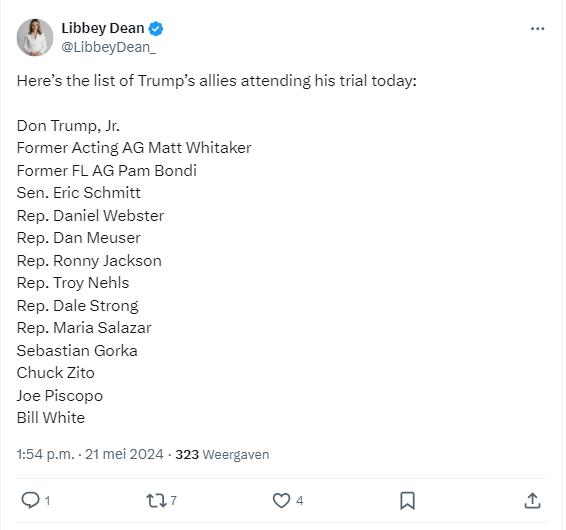Open the share upload icon
The height and width of the screenshot is (530, 566).
[532, 501]
